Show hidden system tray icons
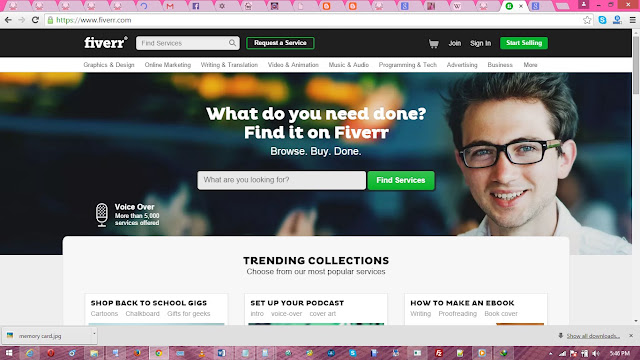Viewport: 640px width, 360px height. 551,353
